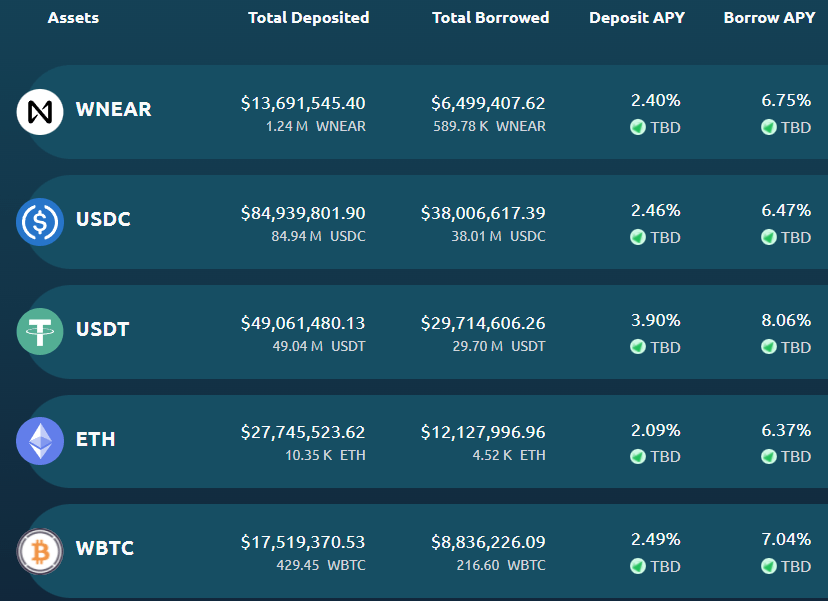The width and height of the screenshot is (828, 601).
Task: Click the ETH Ethereum diamond icon
Action: pos(40,441)
